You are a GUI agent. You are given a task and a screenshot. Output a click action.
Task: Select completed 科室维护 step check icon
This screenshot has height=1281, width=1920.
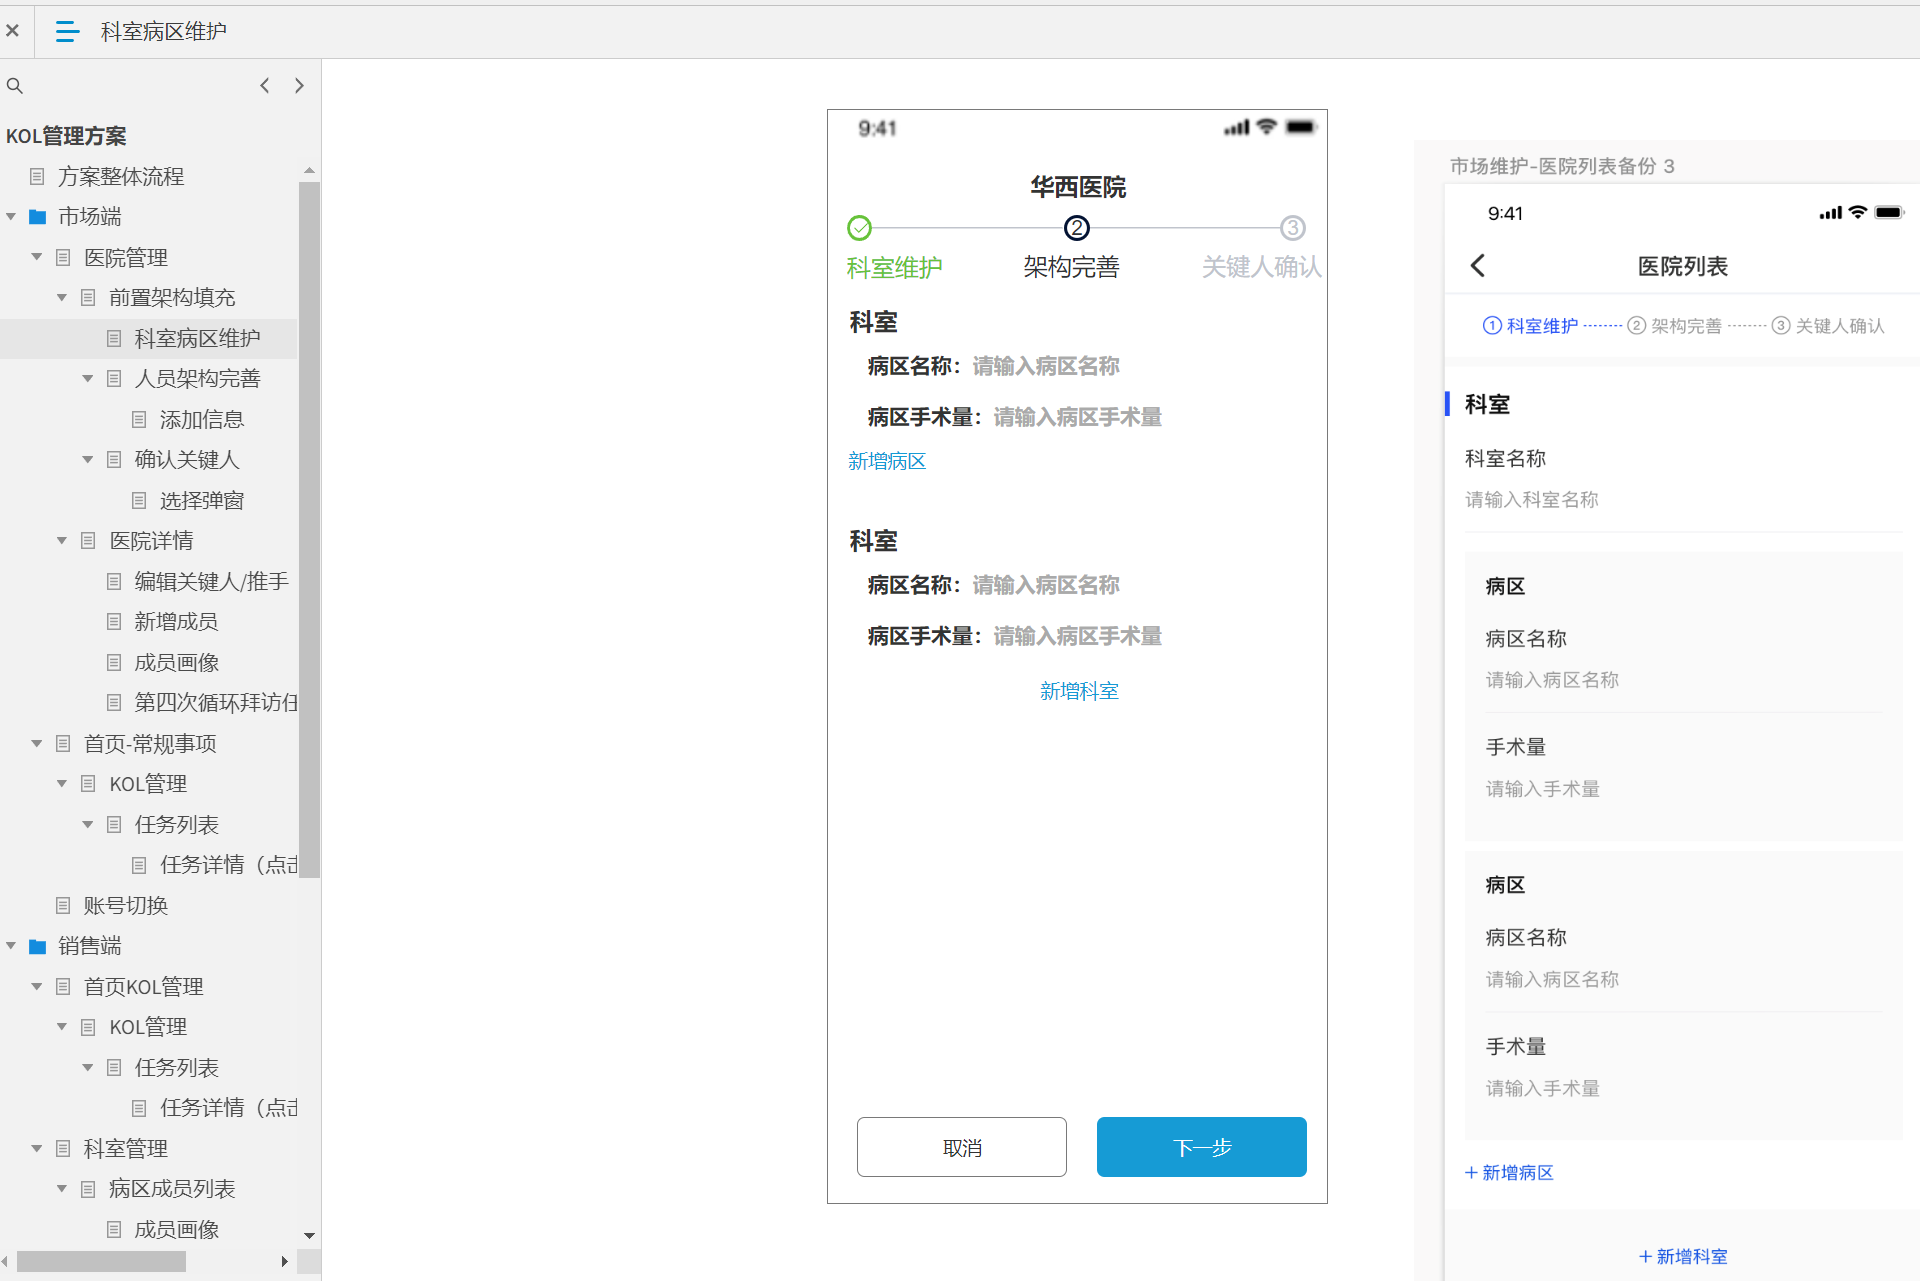tap(859, 228)
